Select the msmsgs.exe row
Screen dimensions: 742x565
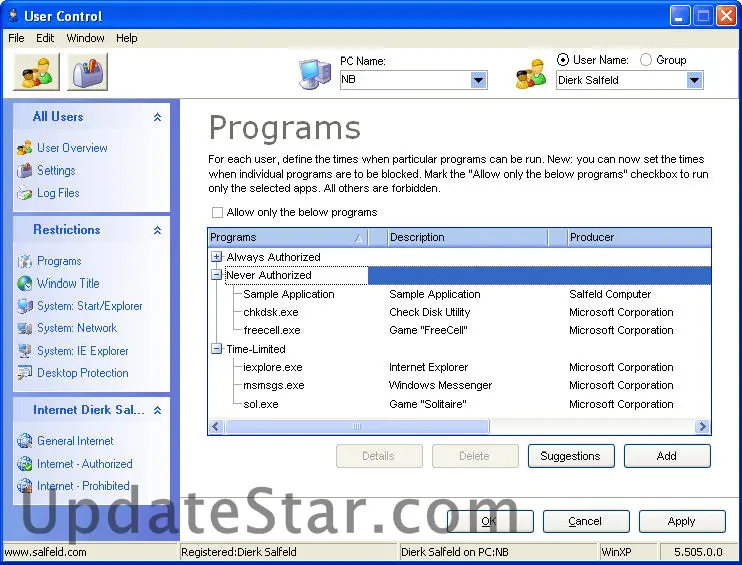[459, 385]
